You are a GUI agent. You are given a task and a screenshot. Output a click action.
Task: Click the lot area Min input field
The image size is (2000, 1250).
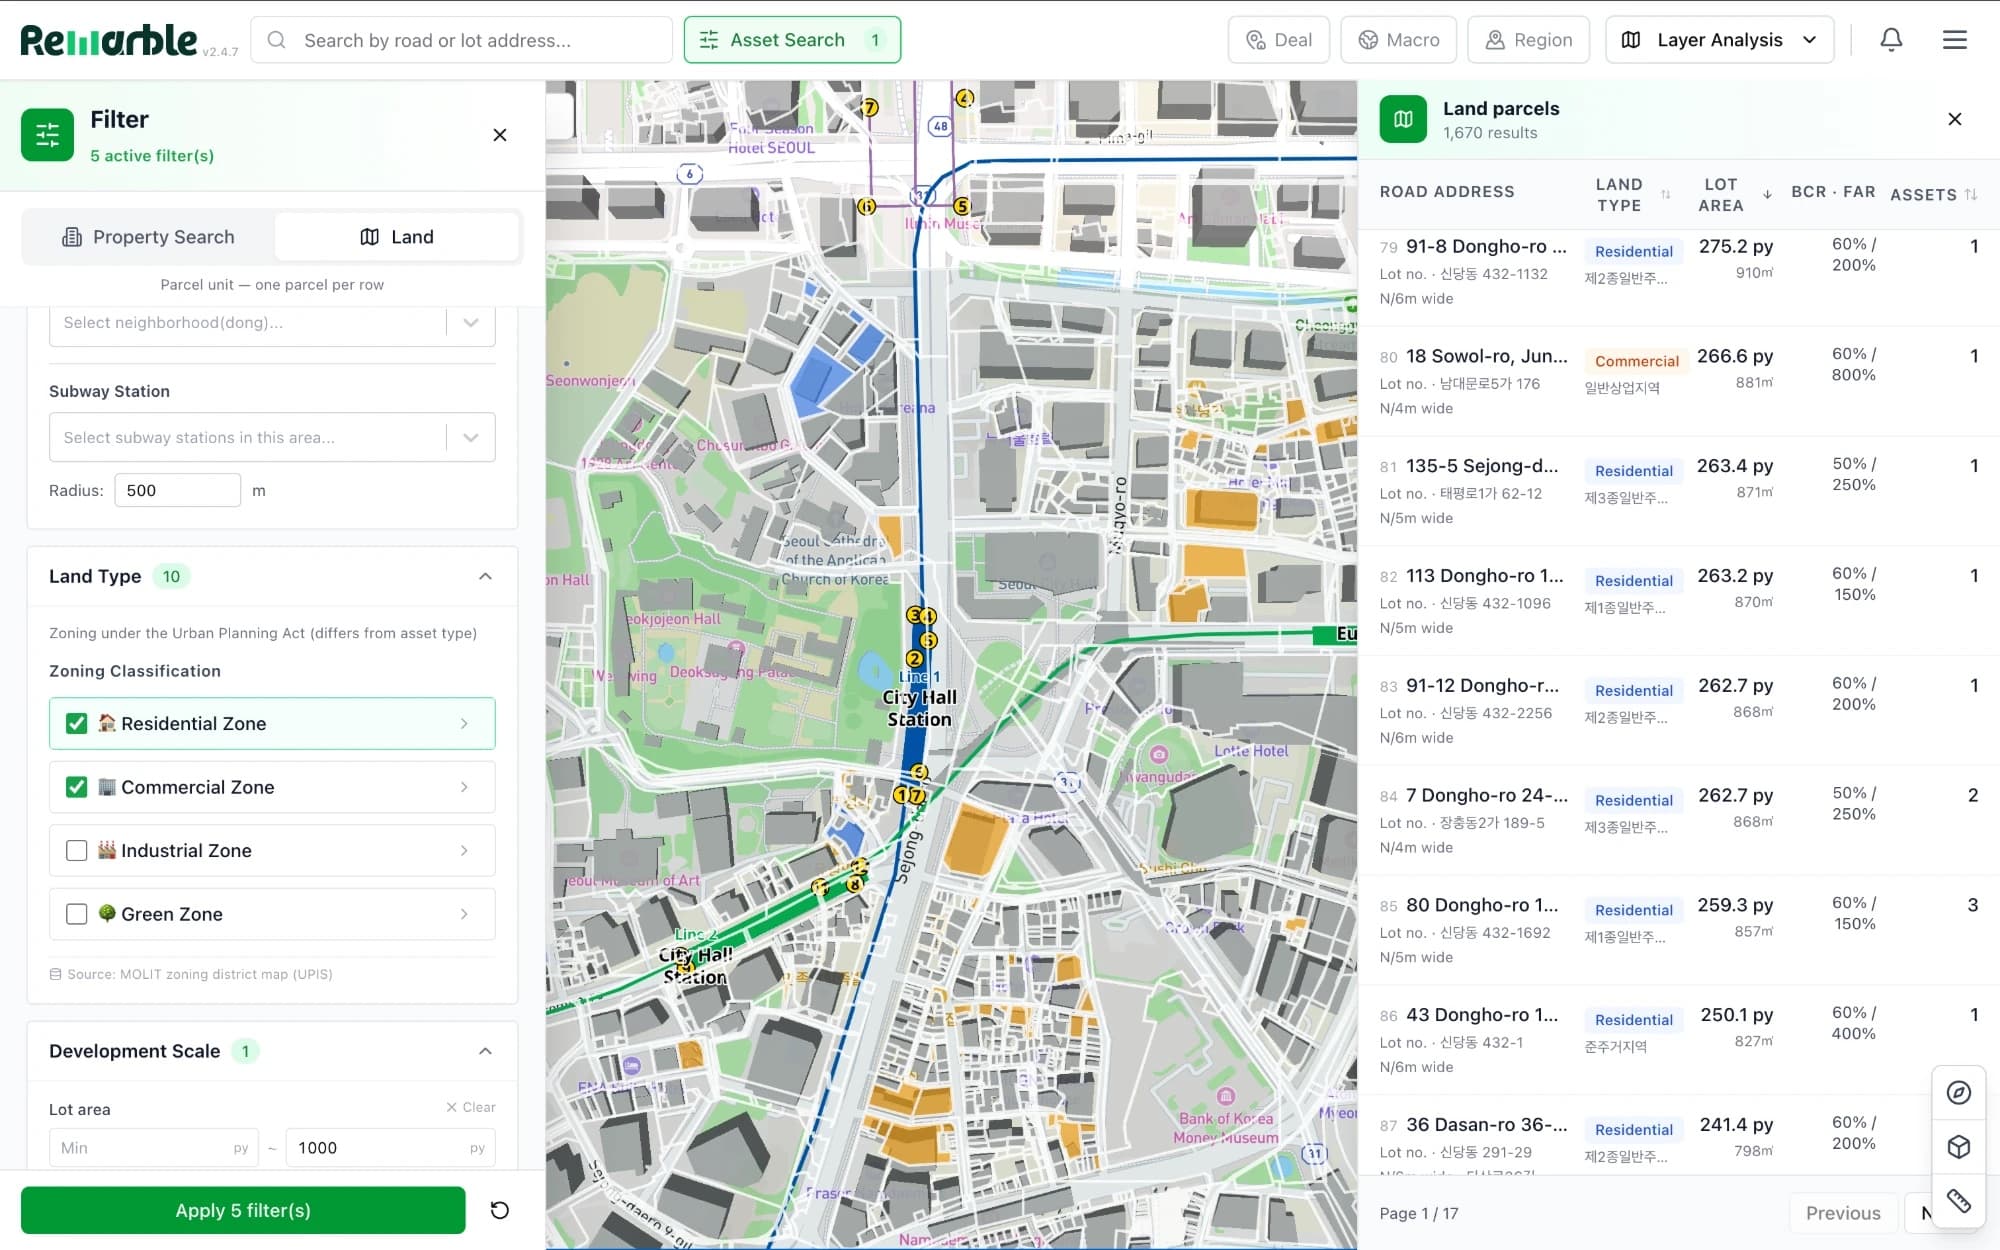[153, 1148]
